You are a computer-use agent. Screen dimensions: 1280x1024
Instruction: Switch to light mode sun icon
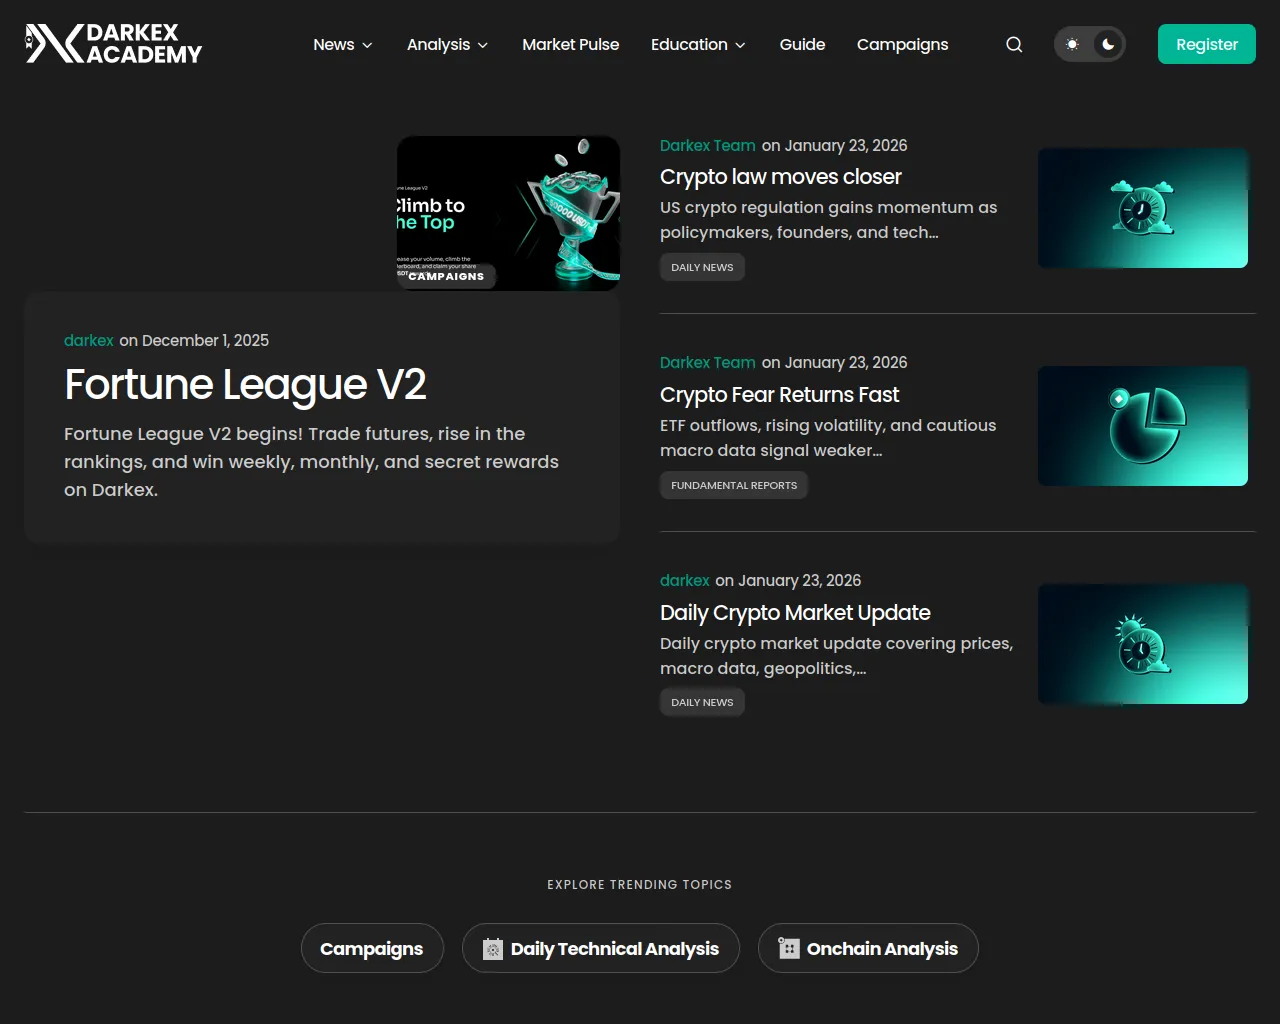(1072, 44)
